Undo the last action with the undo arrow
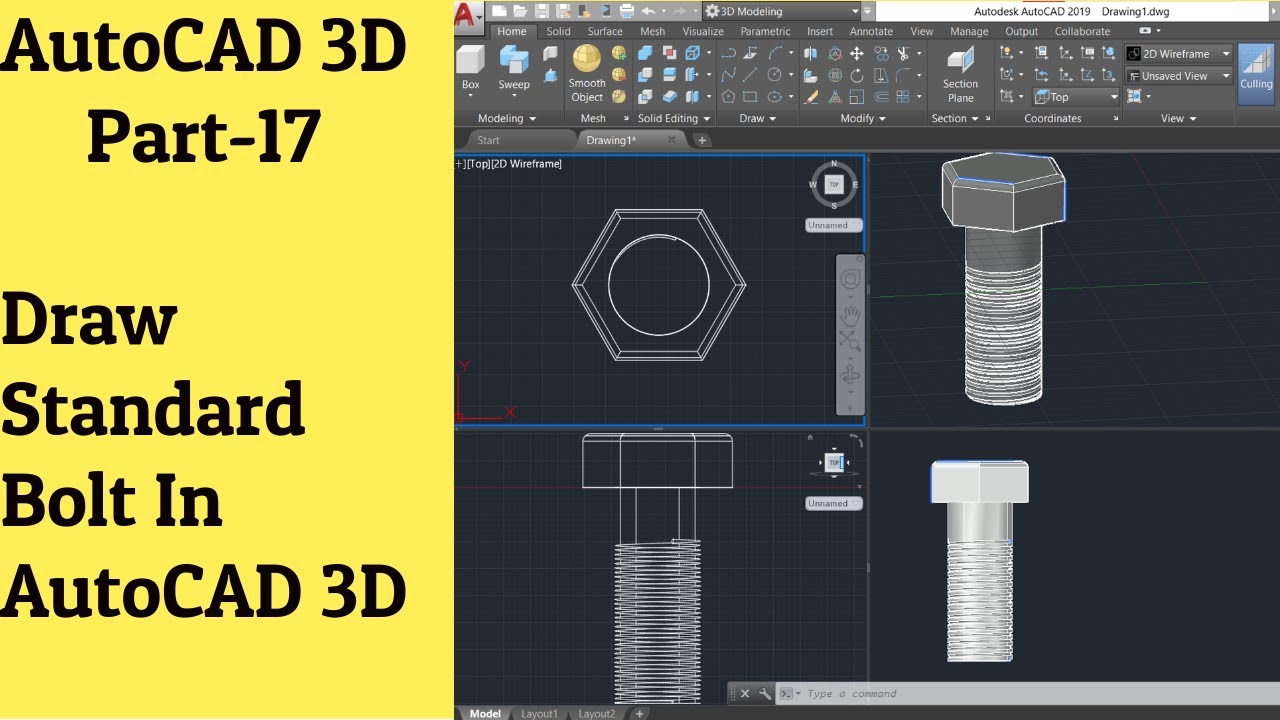Screen dimensions: 1280x720 (x=648, y=11)
